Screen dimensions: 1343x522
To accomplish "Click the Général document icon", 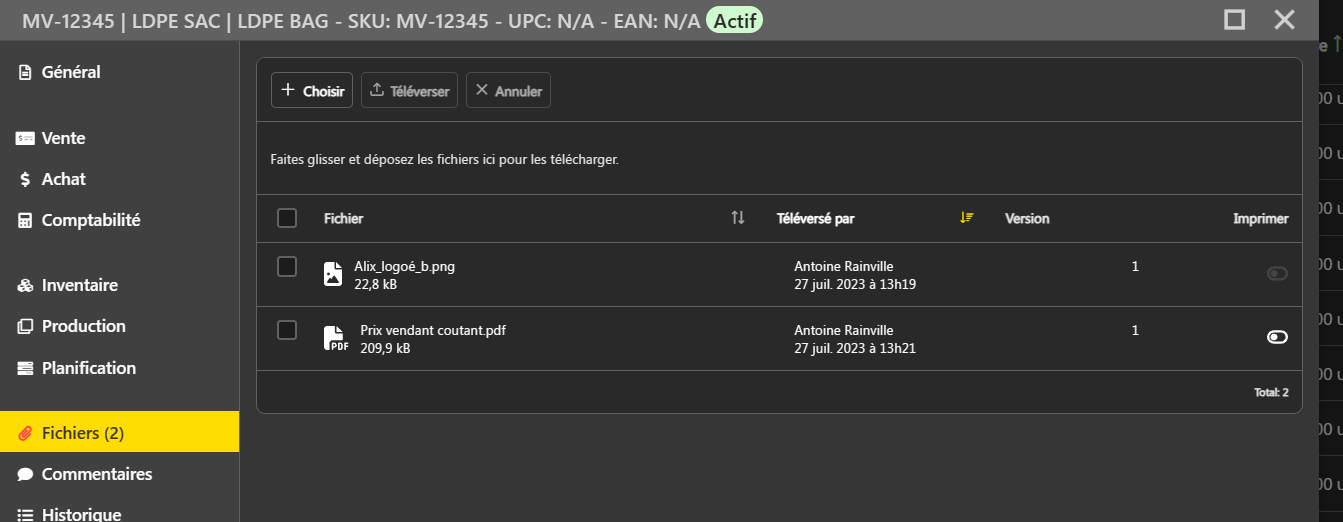I will point(26,72).
